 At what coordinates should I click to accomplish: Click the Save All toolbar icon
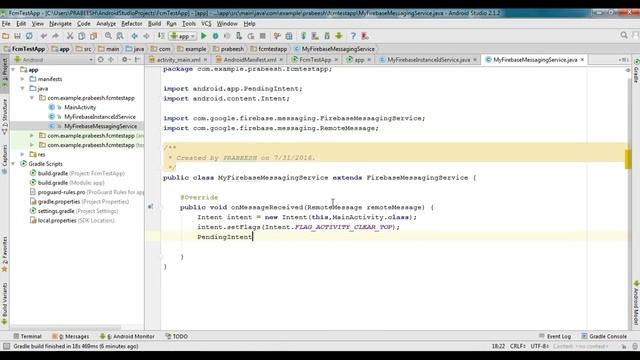point(17,36)
